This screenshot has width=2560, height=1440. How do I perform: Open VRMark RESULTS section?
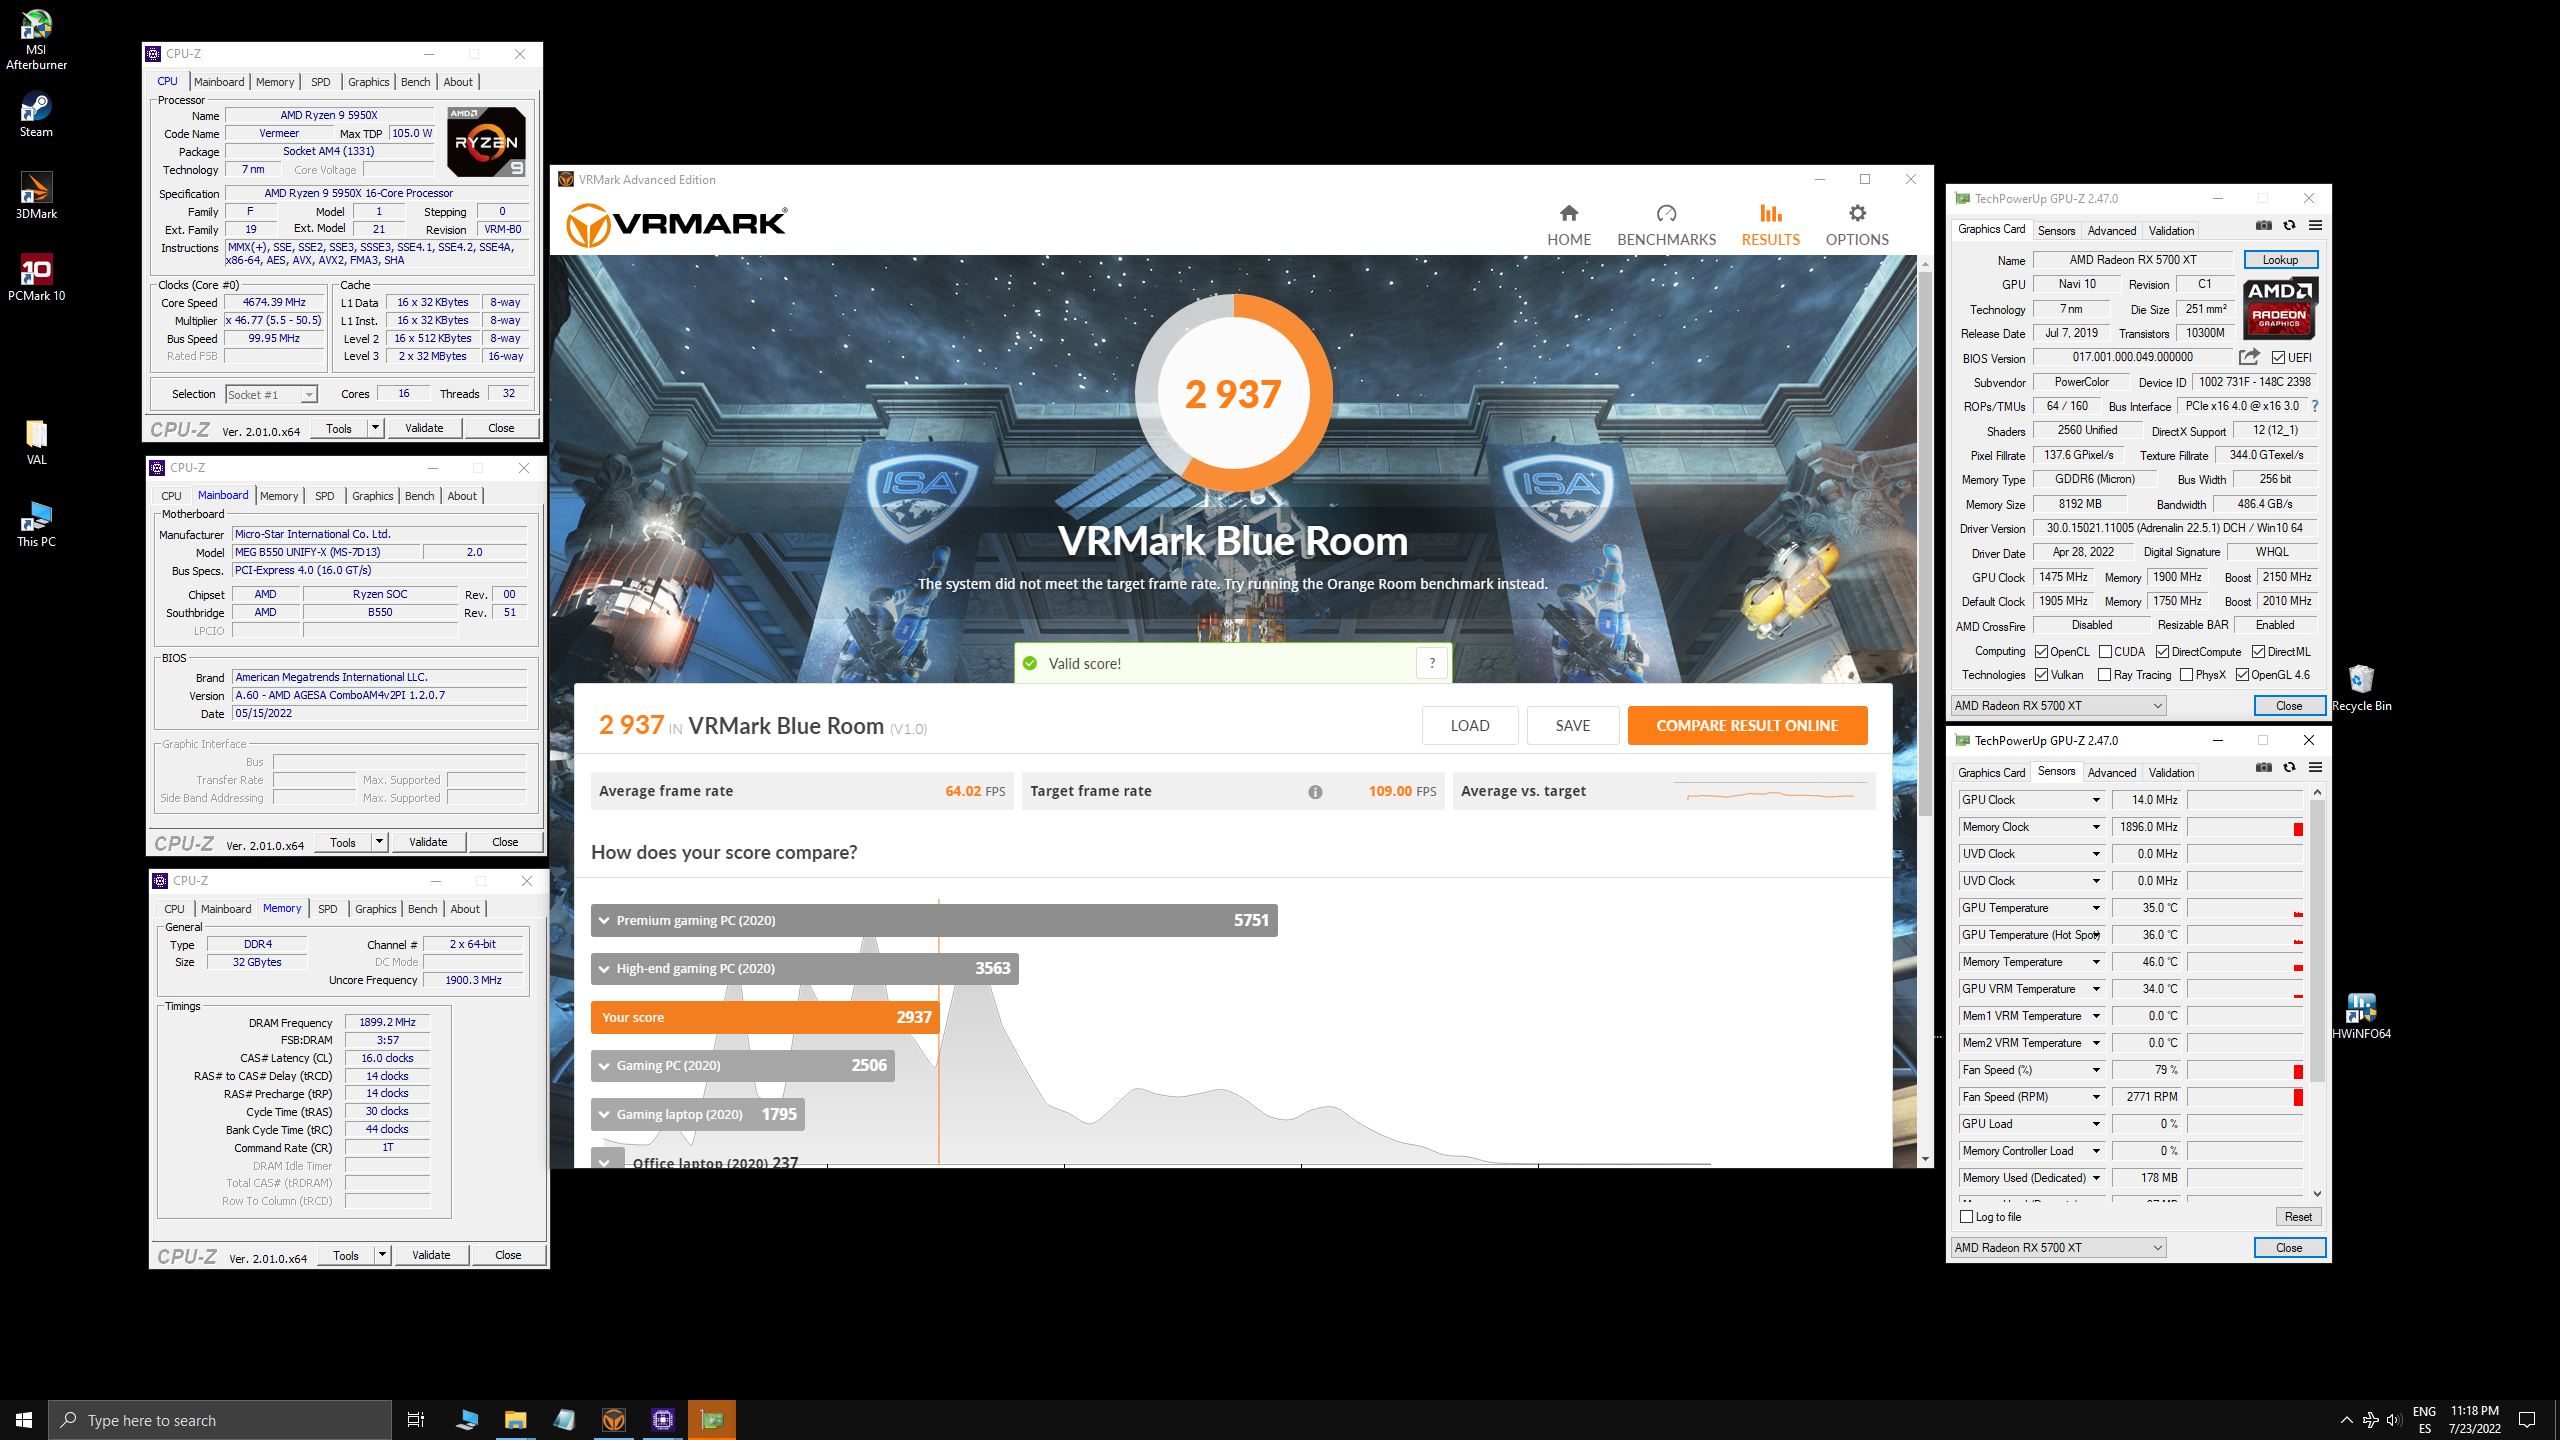point(1770,225)
